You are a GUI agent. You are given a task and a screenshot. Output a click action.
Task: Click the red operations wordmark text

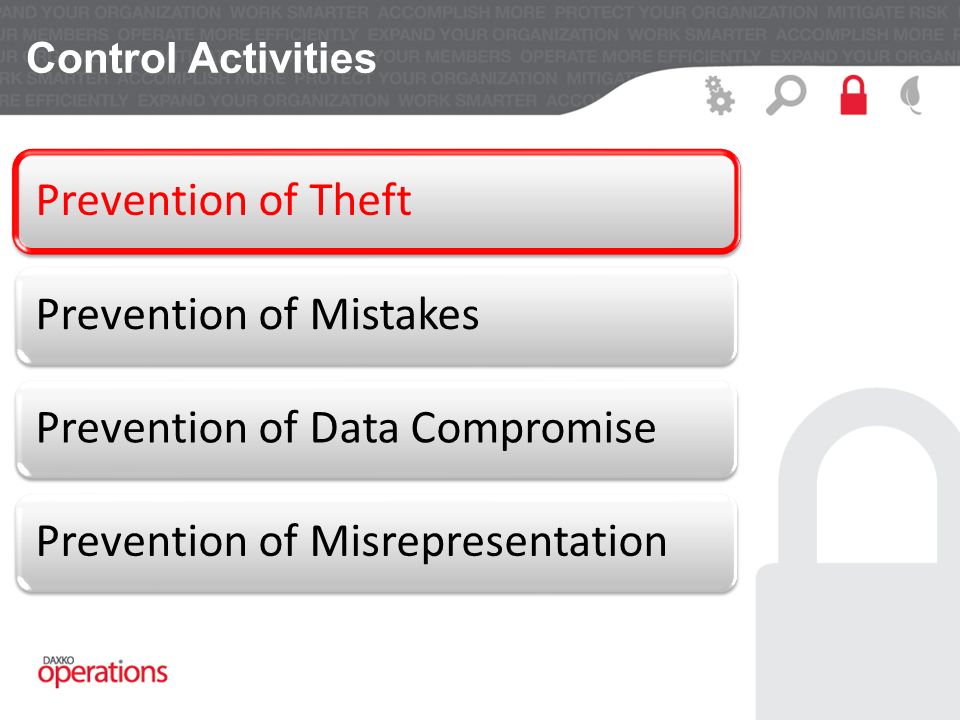102,674
